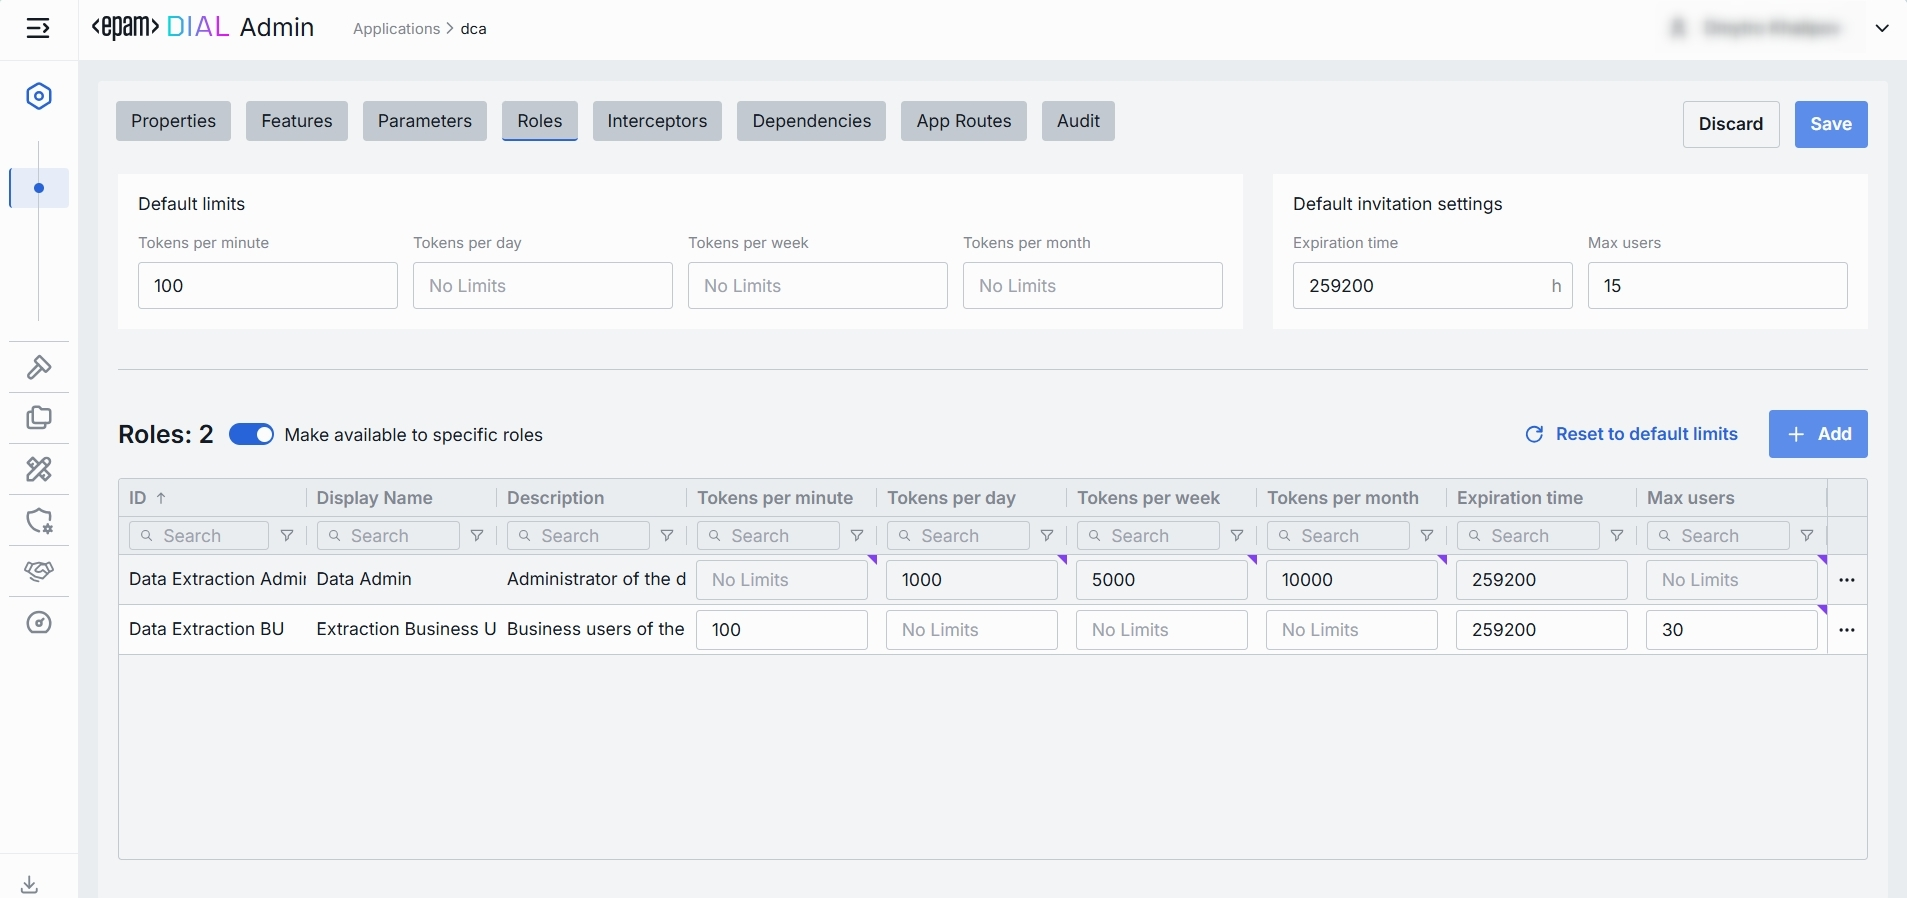Toggle off Make available to specific roles
The image size is (1907, 898).
click(251, 434)
